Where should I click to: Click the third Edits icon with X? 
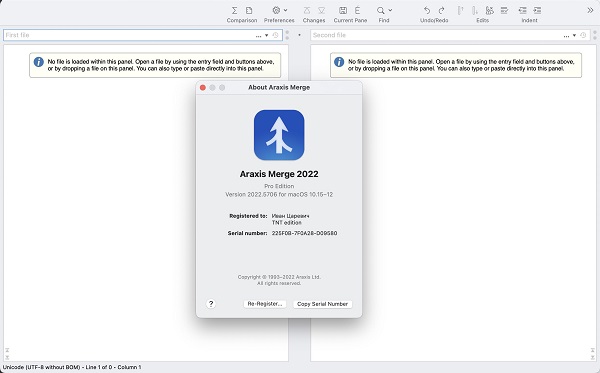point(489,10)
